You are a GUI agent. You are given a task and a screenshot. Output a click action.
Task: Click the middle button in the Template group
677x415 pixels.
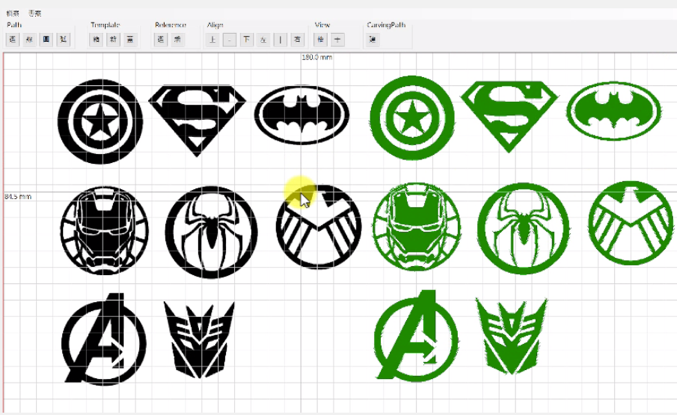pyautogui.click(x=113, y=40)
